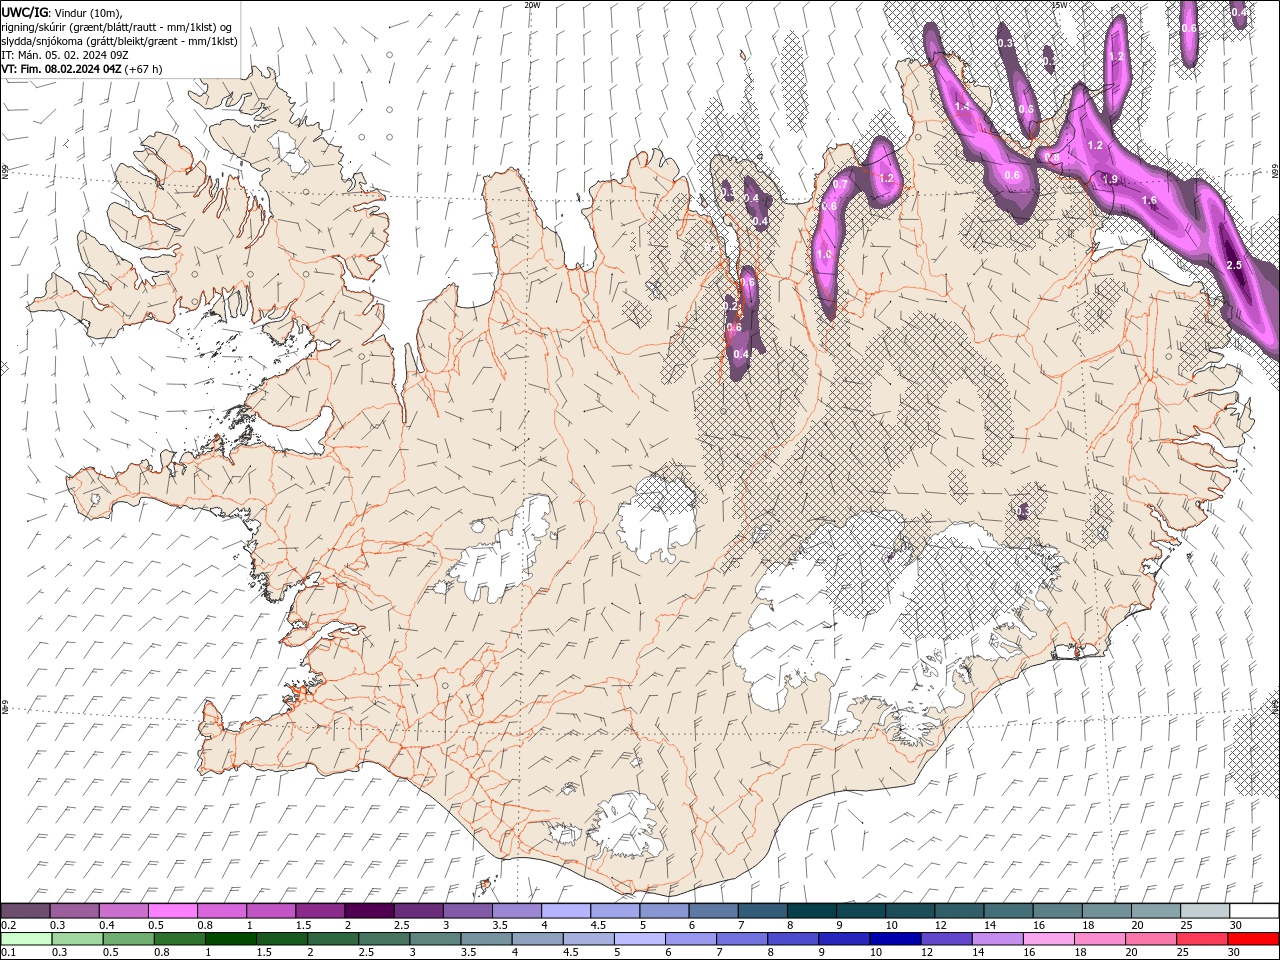
Task: Choose the lavender swatch labeled 4 in the upper row
Action: [565, 911]
